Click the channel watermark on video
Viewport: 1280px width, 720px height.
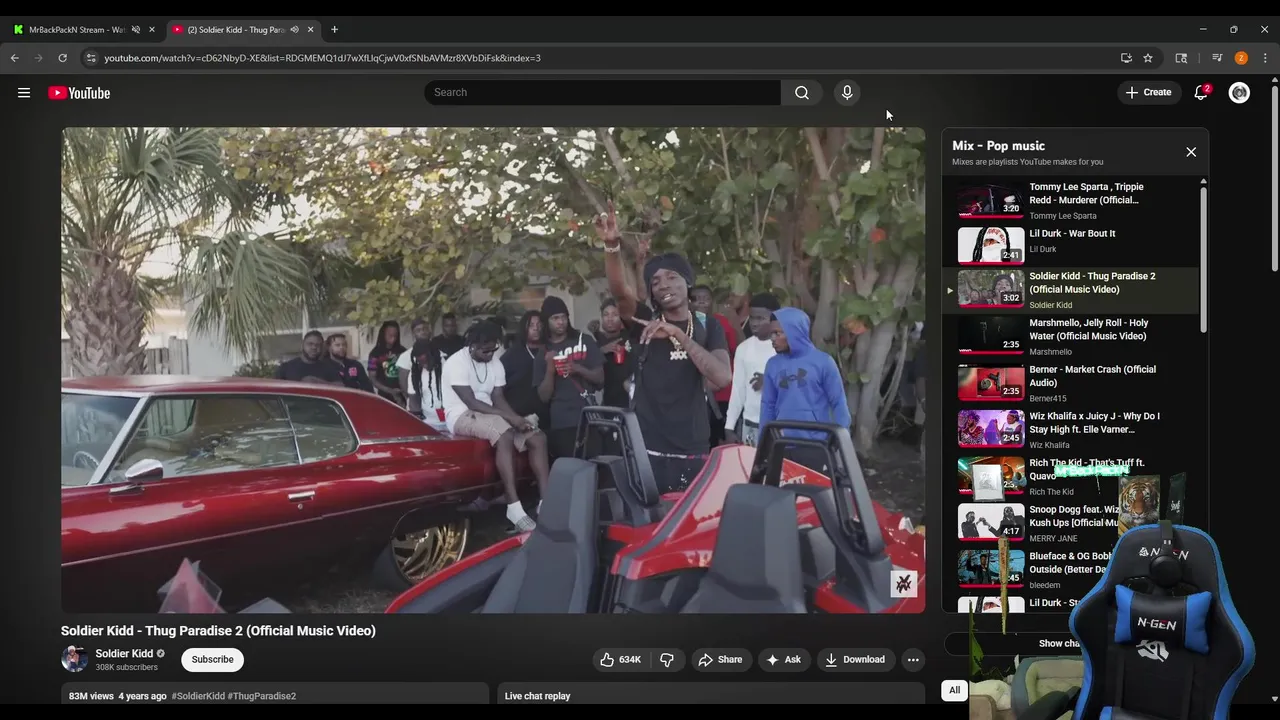coord(904,584)
